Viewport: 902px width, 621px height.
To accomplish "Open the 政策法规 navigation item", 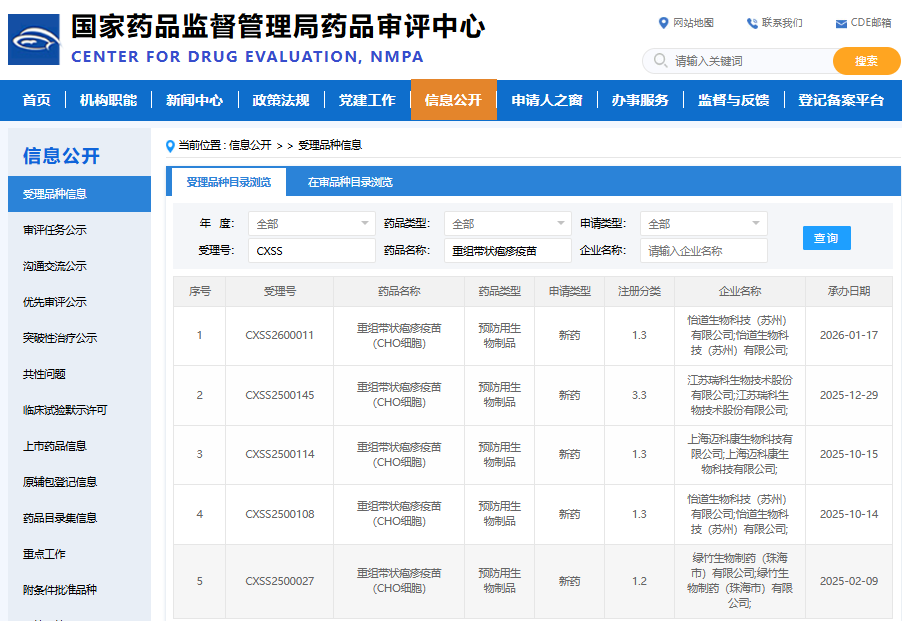I will [x=281, y=100].
